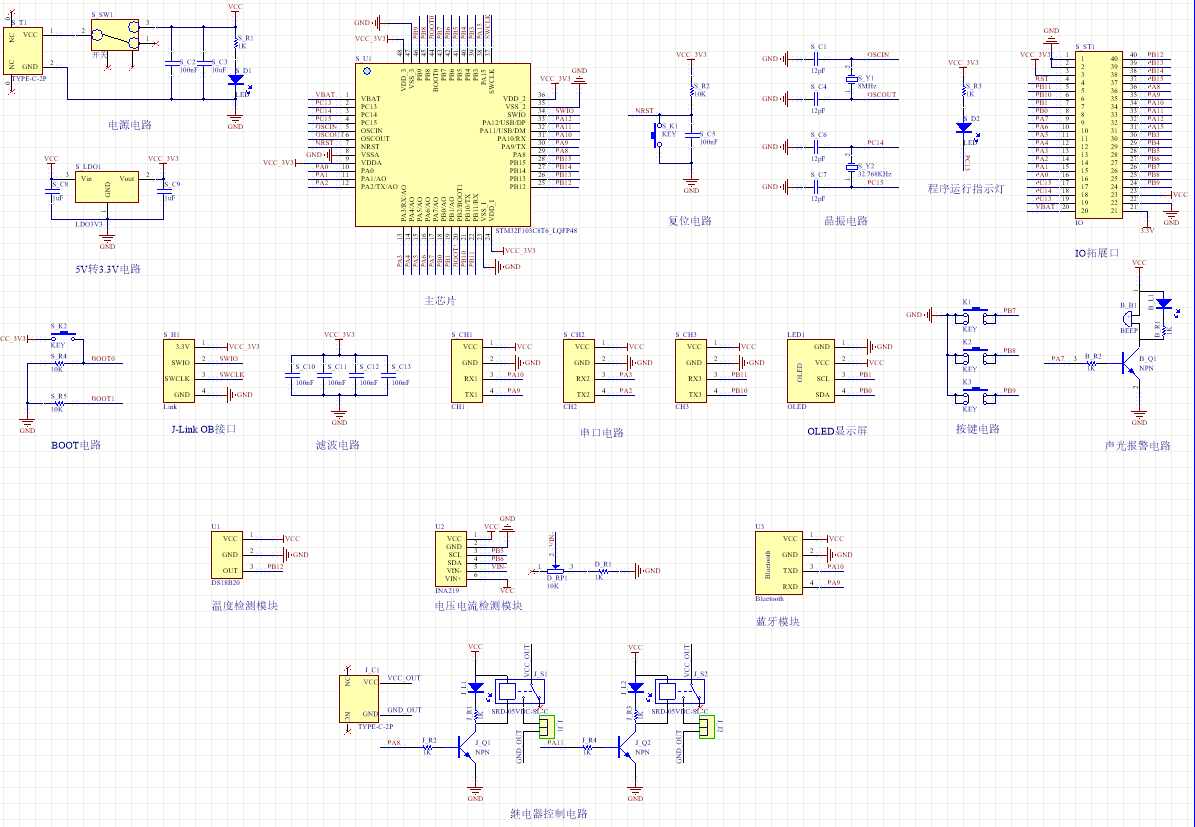
Task: Select the S_H1 J-Link connector block
Action: pos(178,370)
